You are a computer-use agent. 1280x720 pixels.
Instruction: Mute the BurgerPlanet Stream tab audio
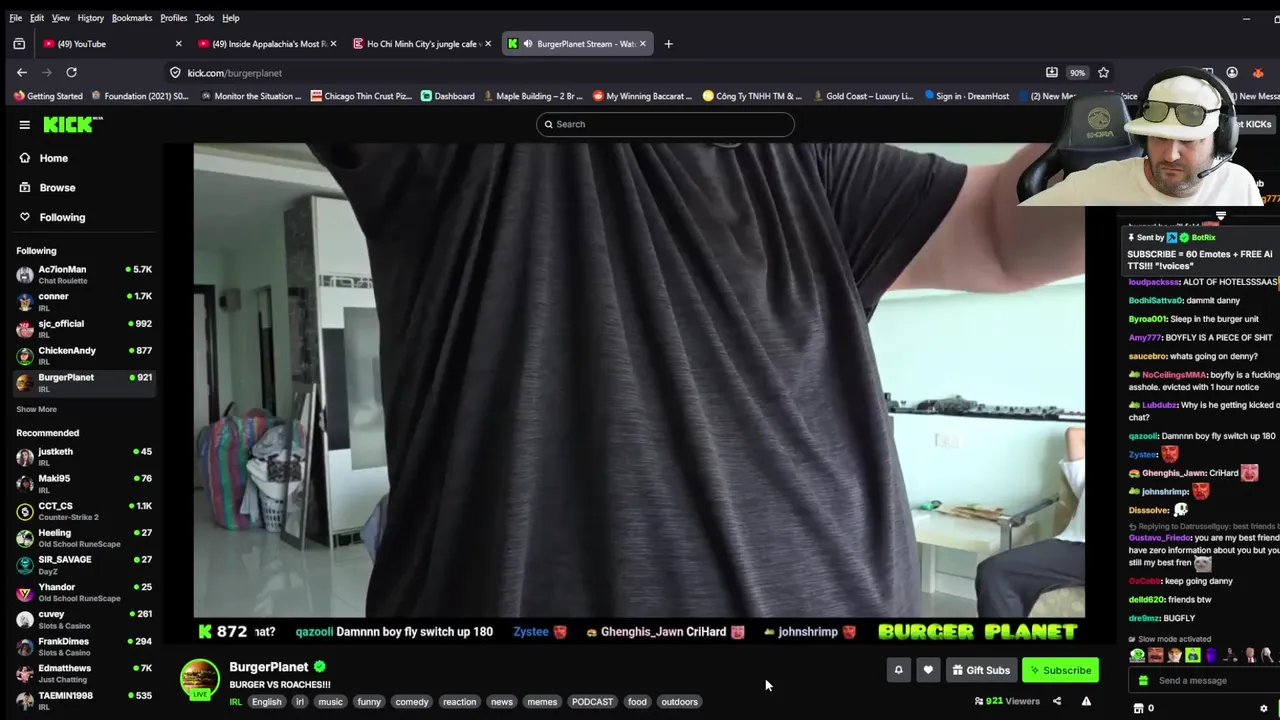click(527, 44)
